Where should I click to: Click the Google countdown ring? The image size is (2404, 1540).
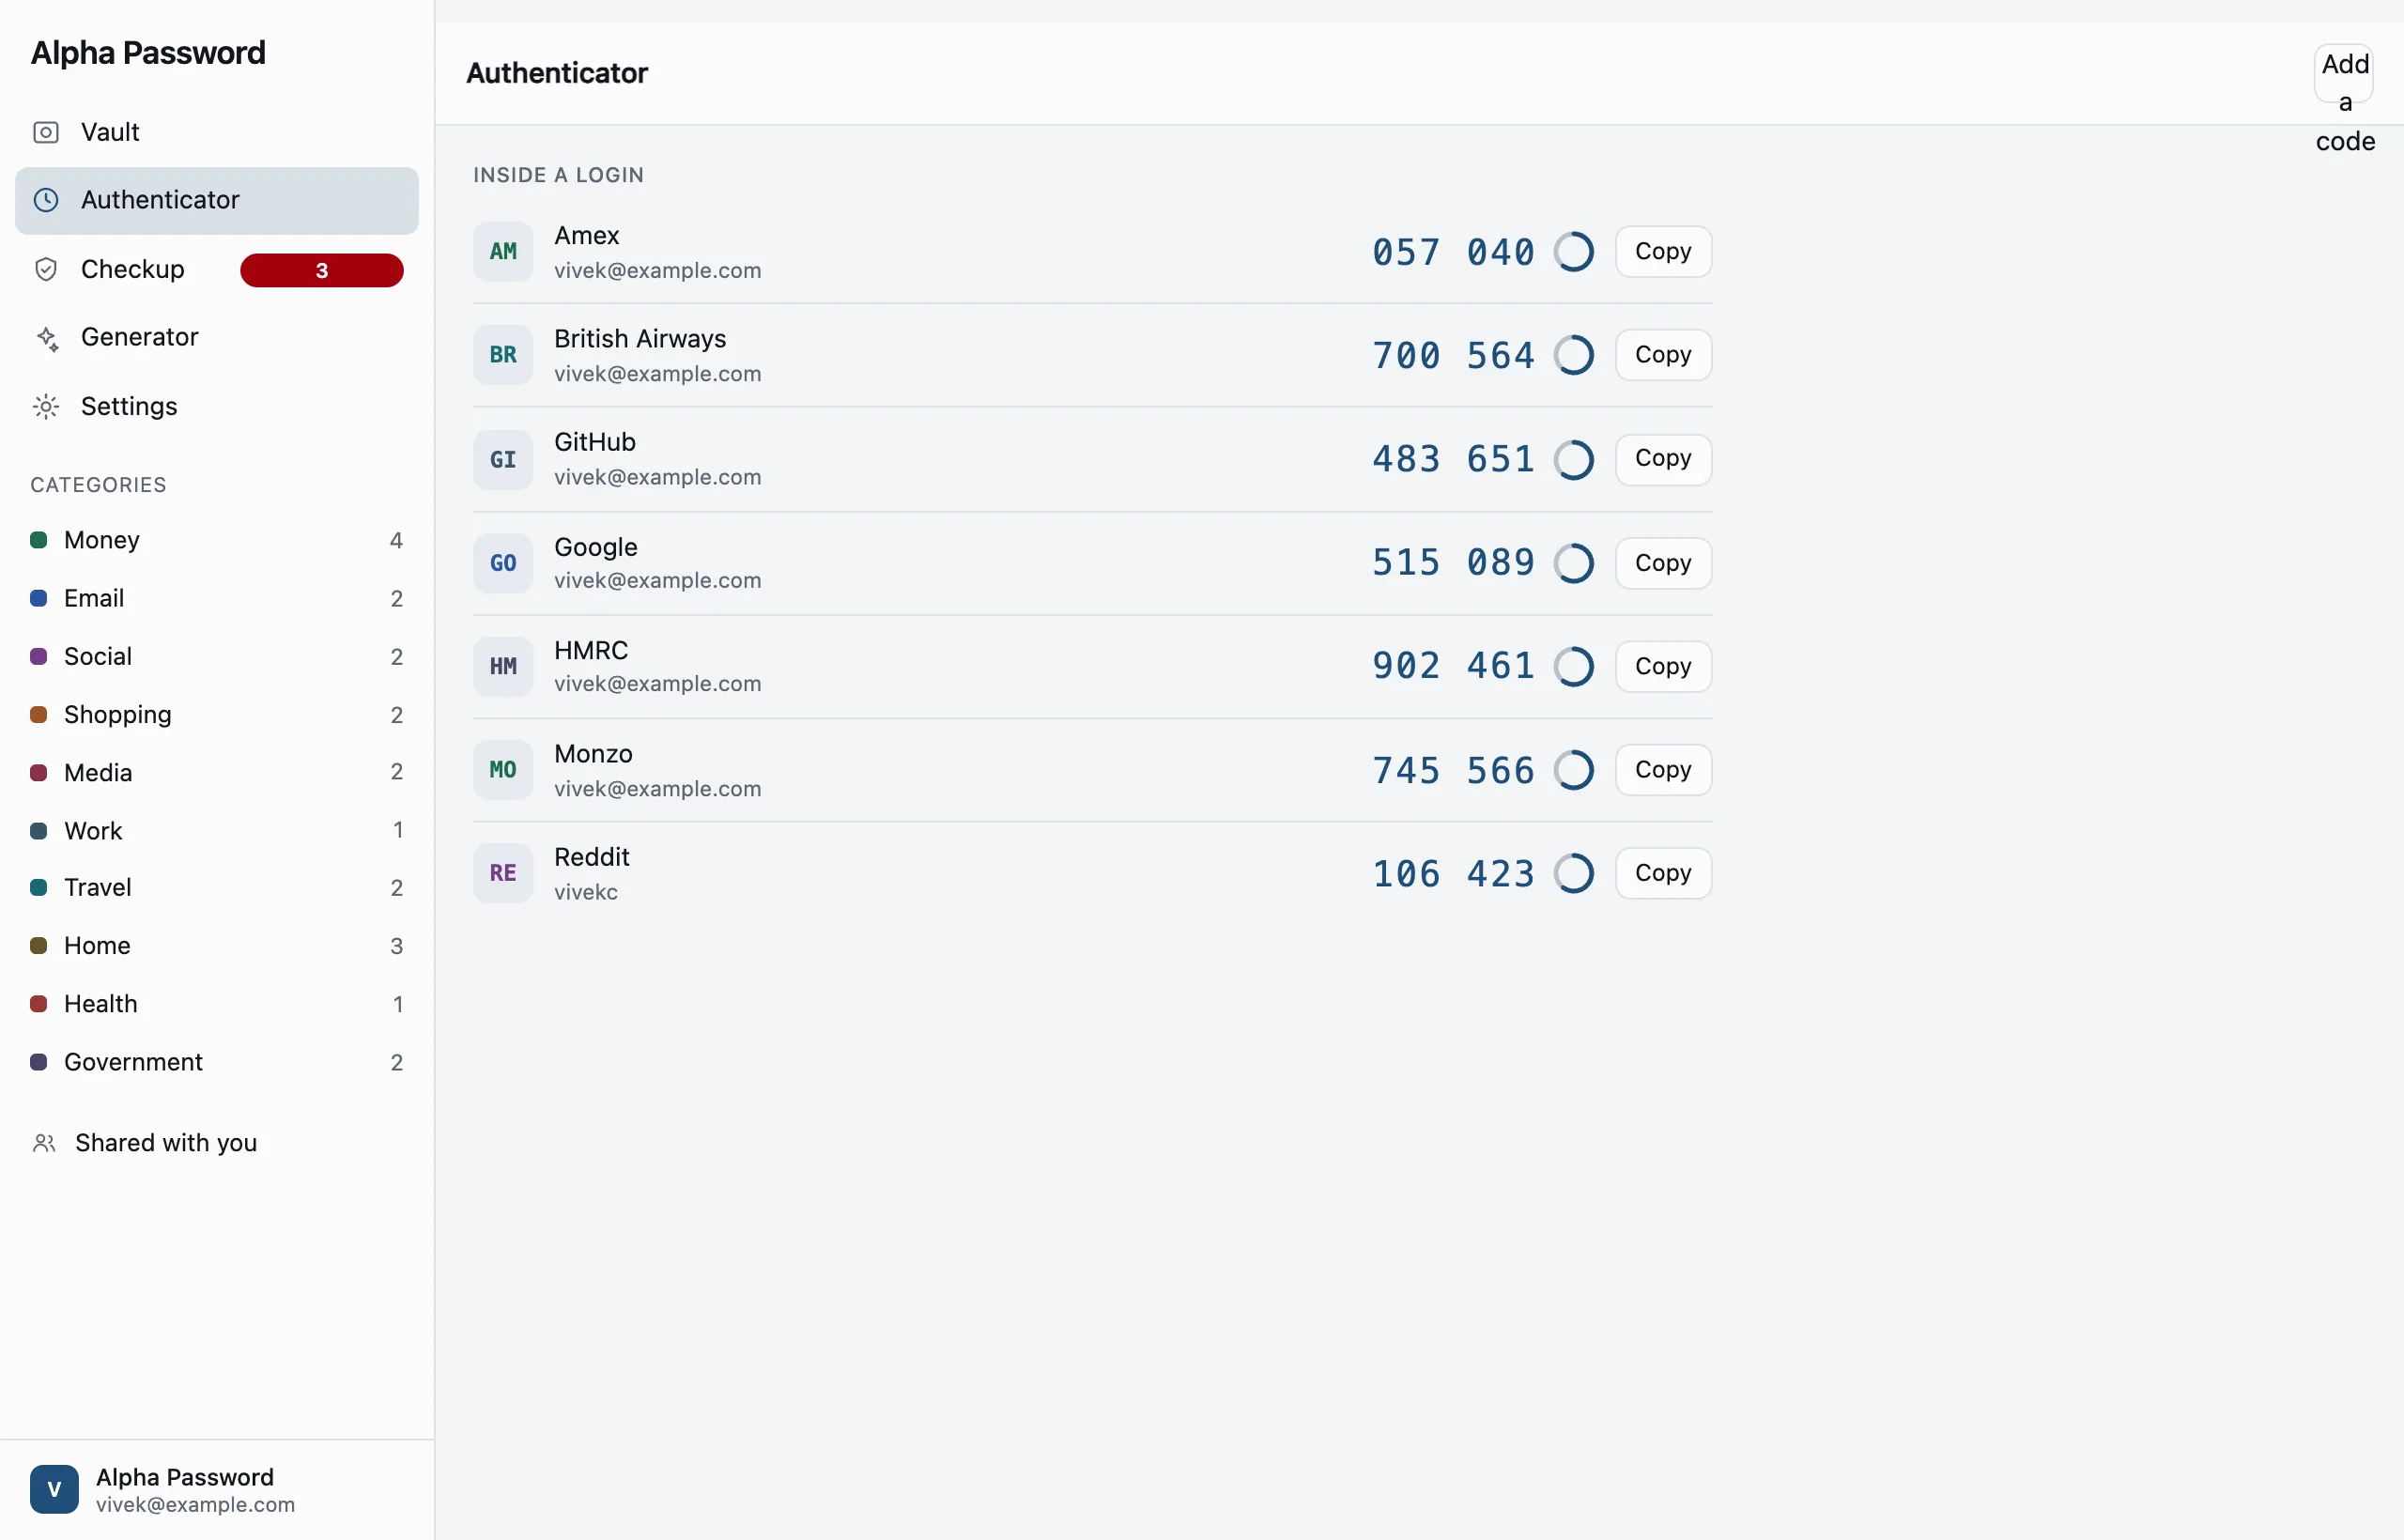tap(1574, 563)
